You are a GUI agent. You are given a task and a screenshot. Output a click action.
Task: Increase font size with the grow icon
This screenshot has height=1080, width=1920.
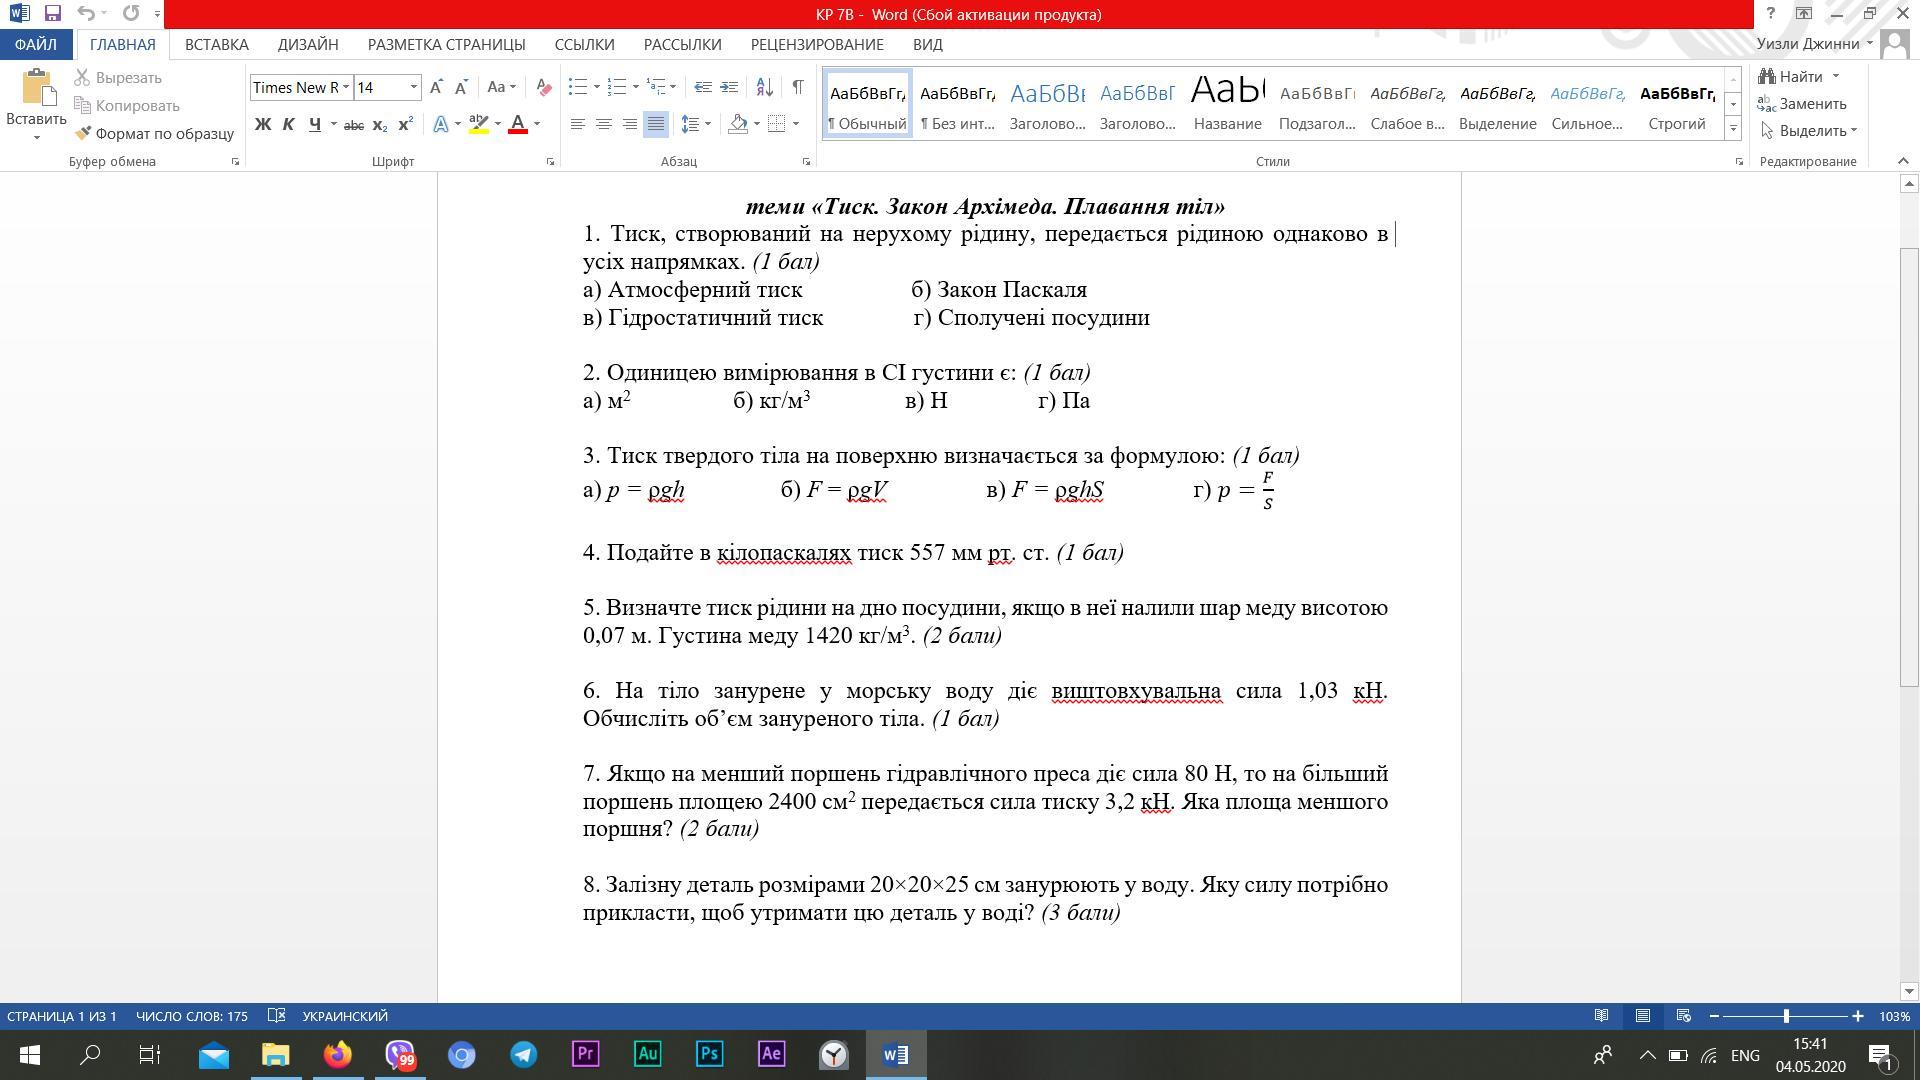(x=436, y=87)
